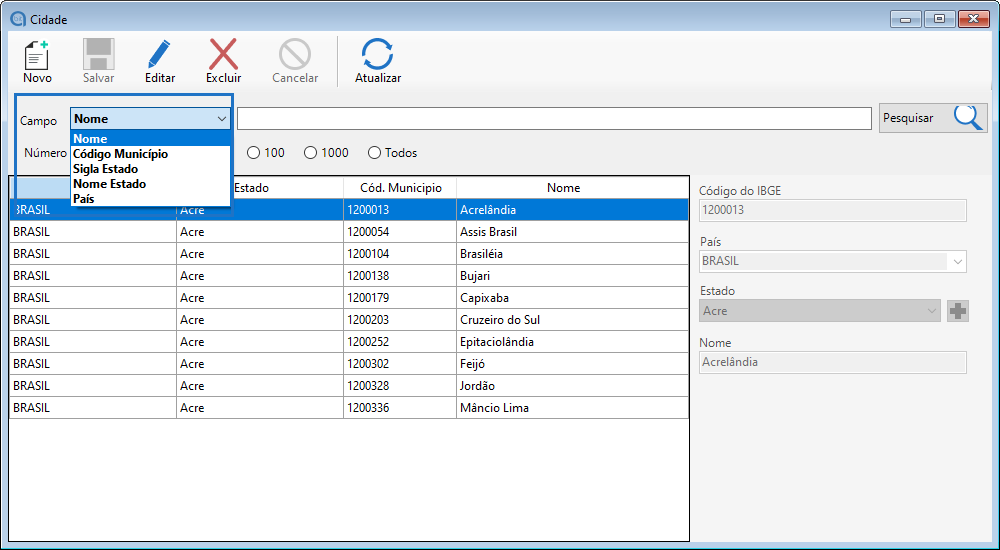Screen dimensions: 1000x550
Task: Select the 1000 records radio button
Action: (311, 153)
